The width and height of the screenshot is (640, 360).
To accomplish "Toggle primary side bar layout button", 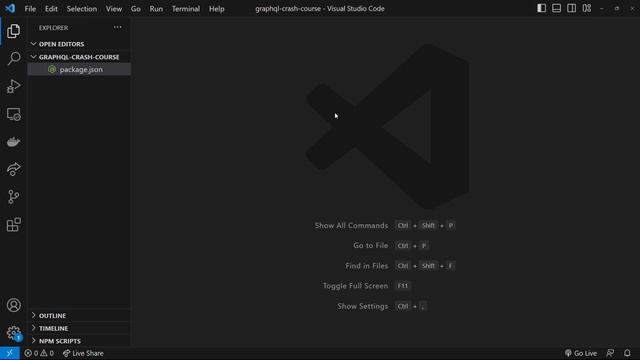I will (541, 8).
